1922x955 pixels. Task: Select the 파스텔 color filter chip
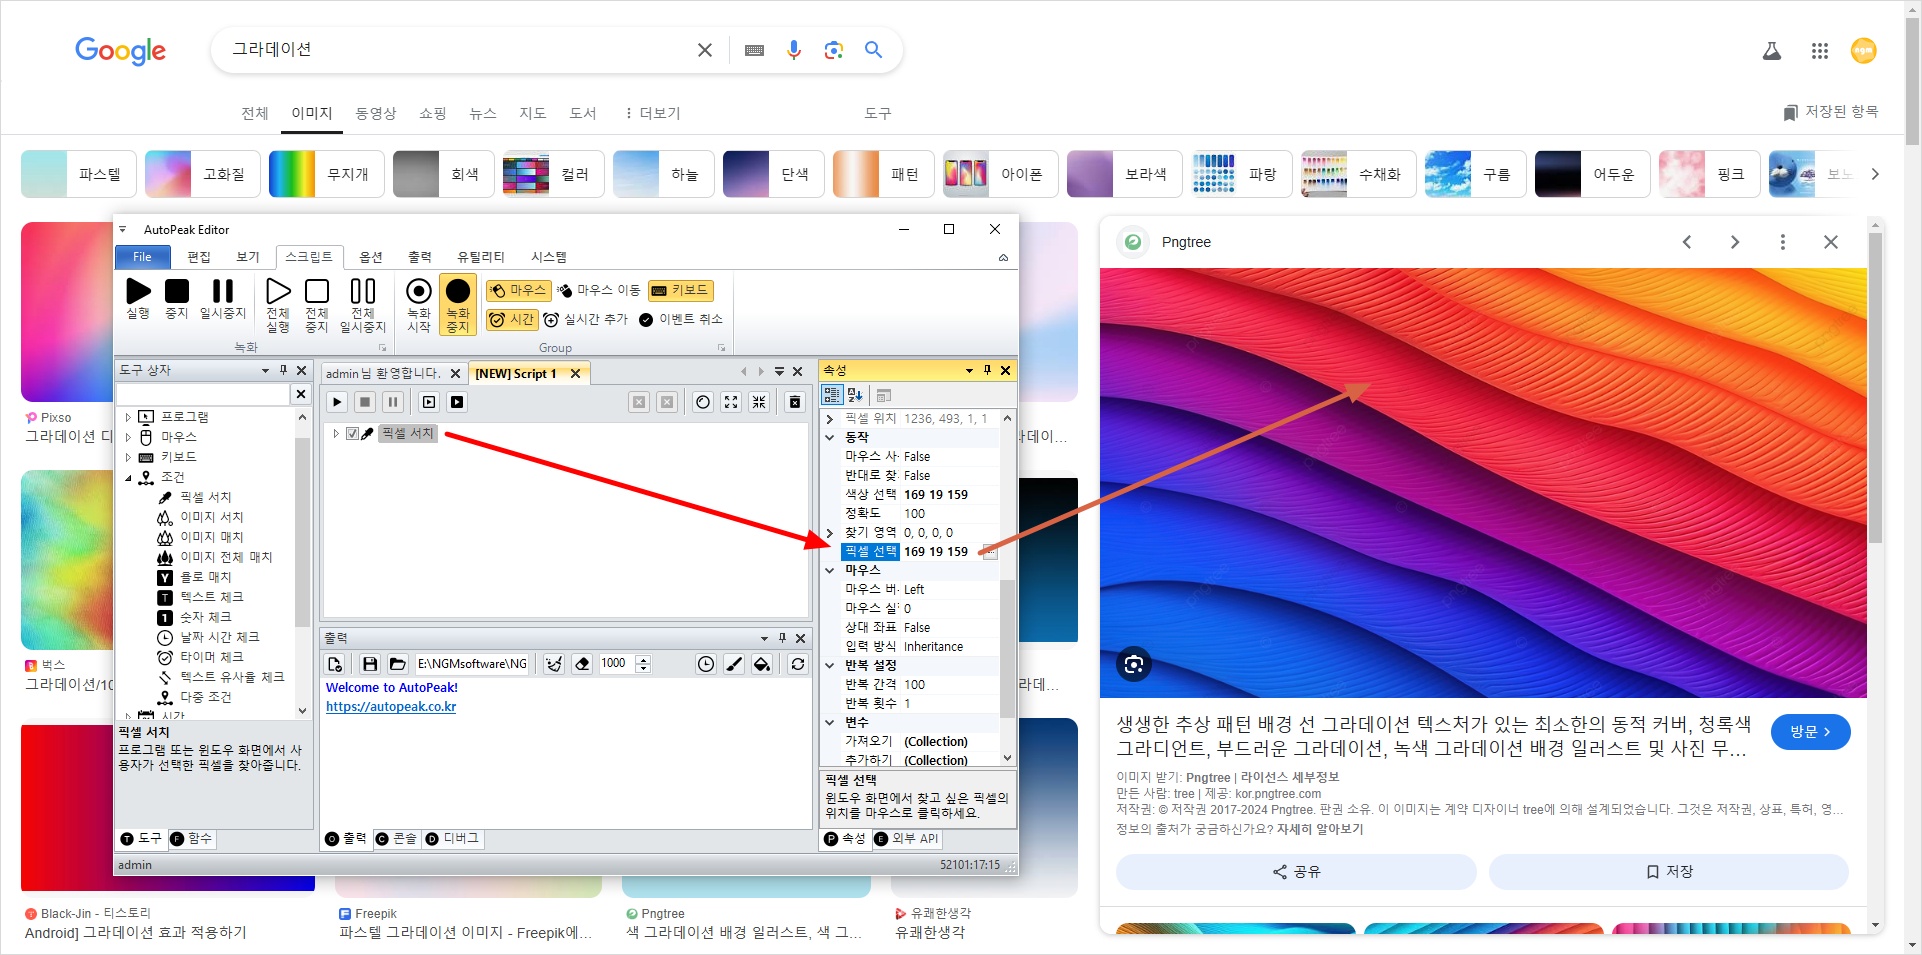[78, 174]
